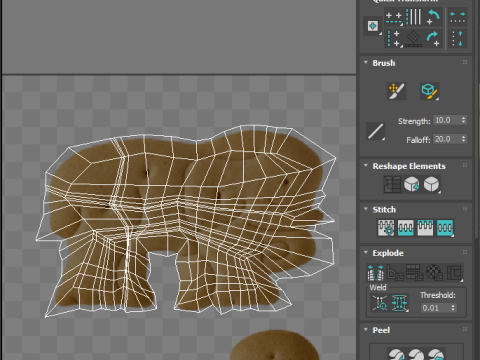Click the Flatten Custom icon
480x360 pixels.
coord(455,272)
